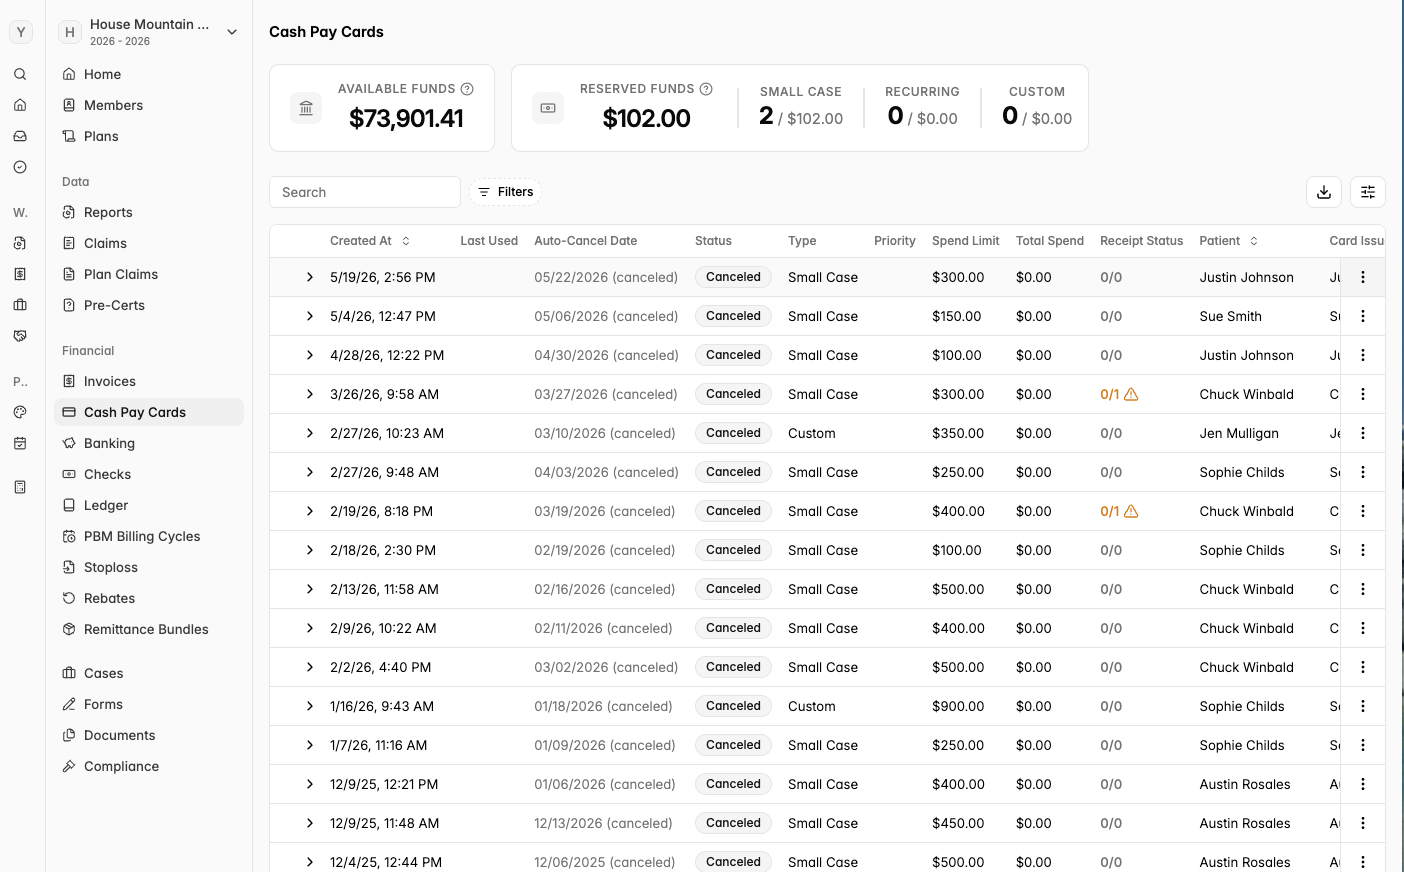
Task: Click the help icon beside Reserved Funds
Action: point(706,89)
